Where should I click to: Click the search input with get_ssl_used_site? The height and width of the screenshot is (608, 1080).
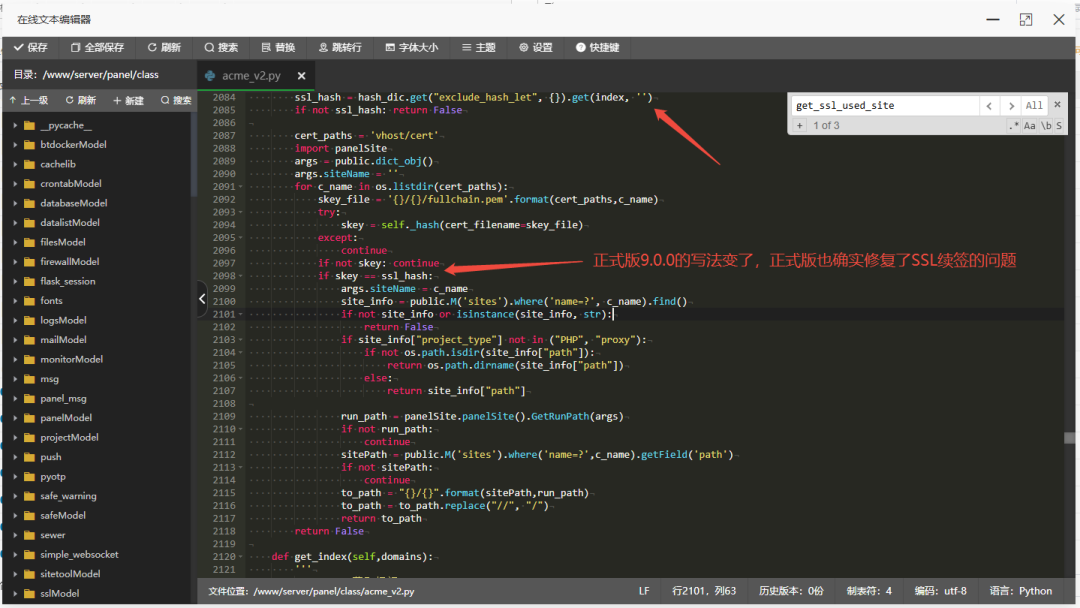(885, 105)
